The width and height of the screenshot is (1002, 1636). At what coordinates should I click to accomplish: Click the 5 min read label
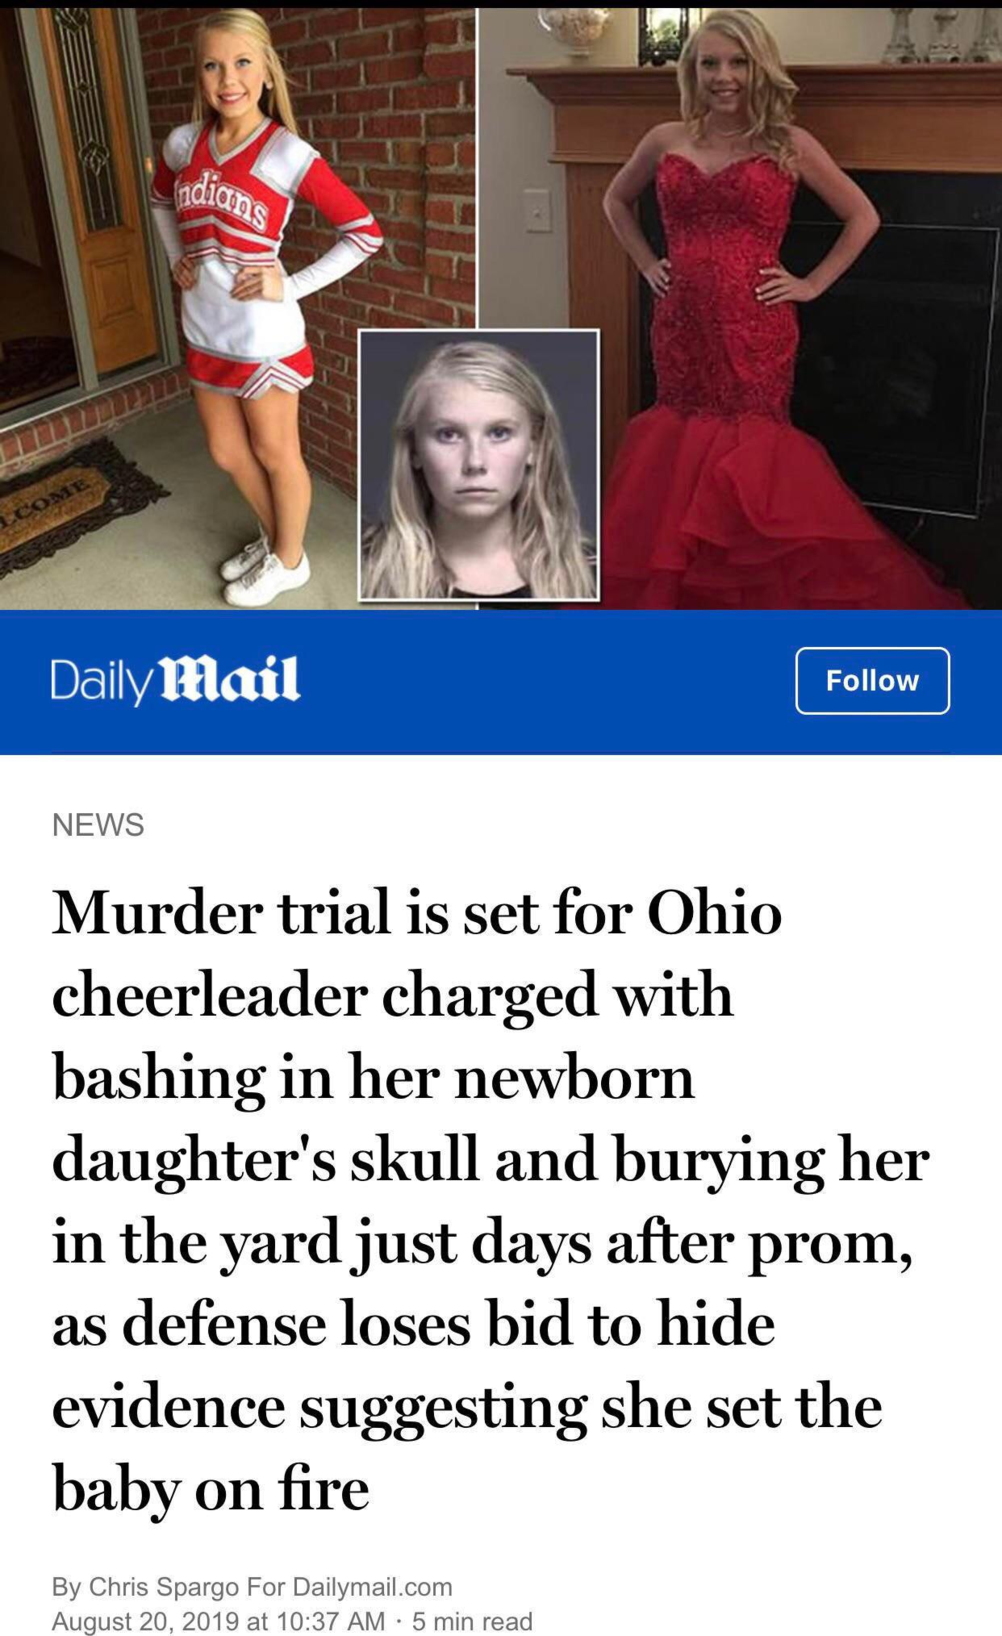(472, 1620)
